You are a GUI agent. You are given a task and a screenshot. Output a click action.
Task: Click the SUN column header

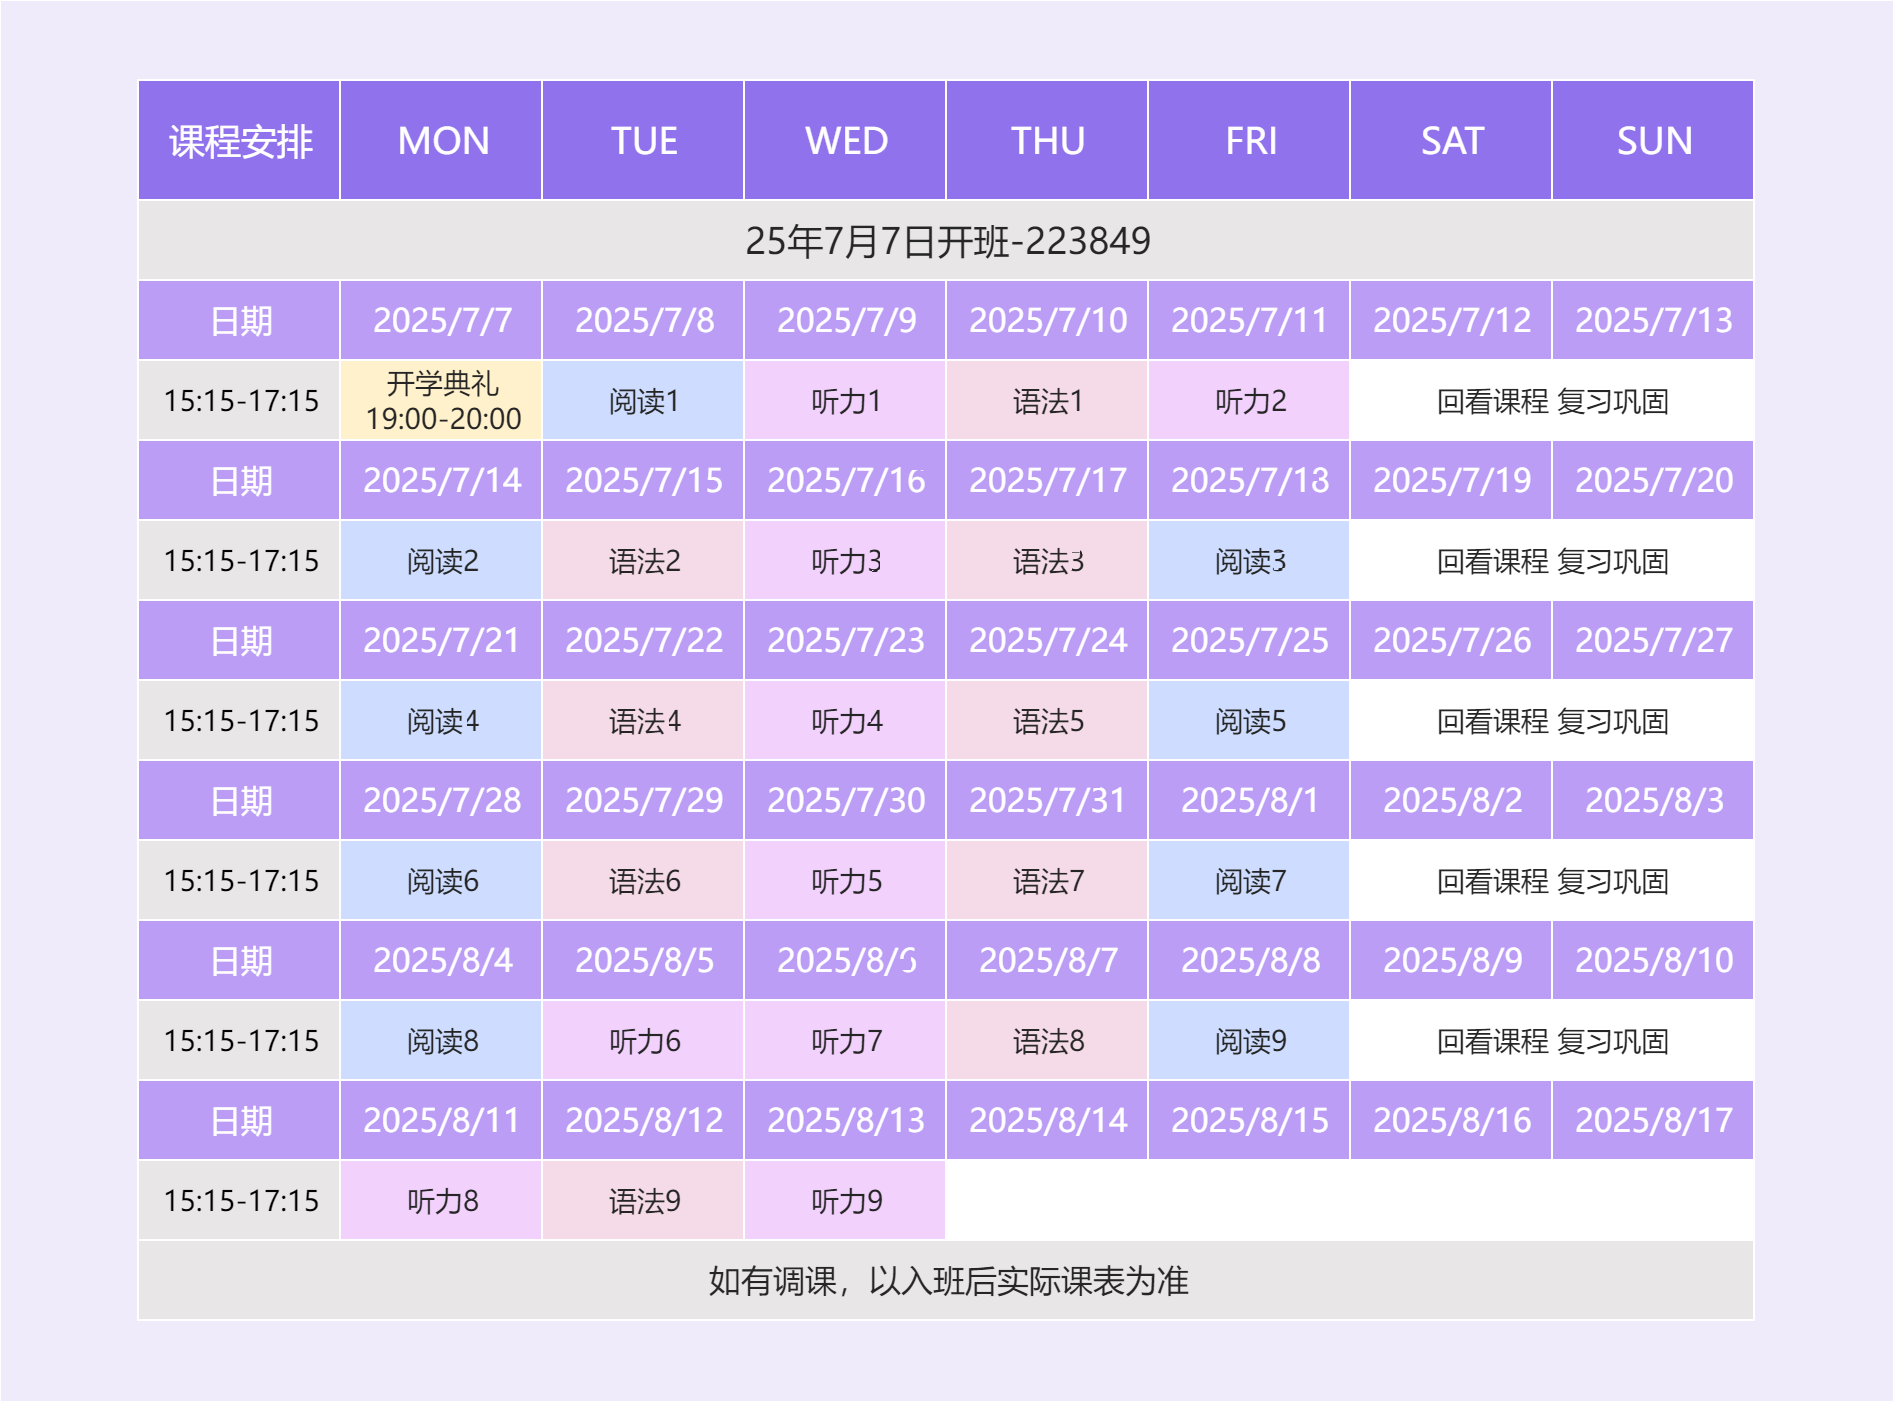[x=1653, y=141]
